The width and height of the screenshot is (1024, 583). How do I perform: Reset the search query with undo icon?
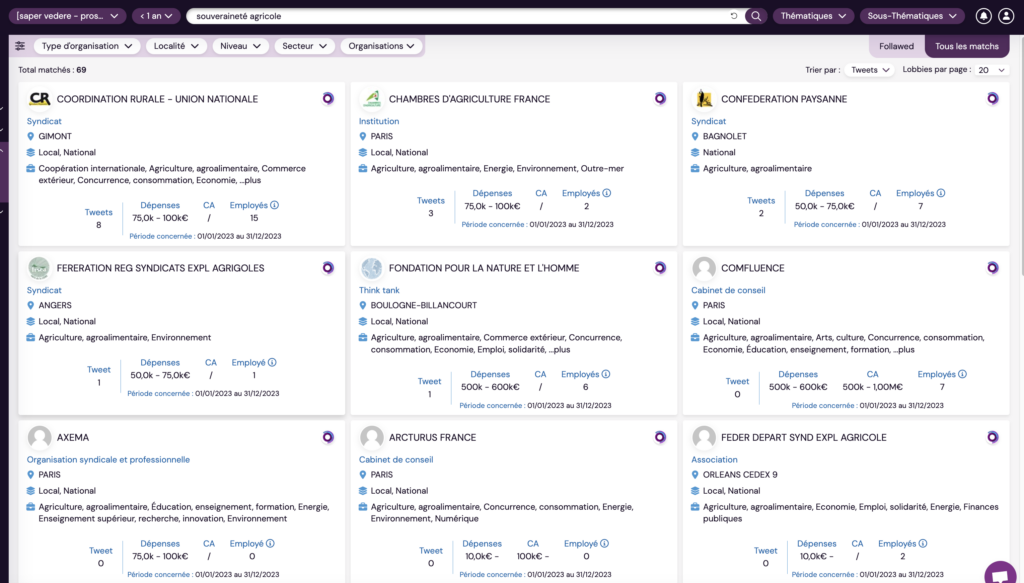(x=734, y=16)
